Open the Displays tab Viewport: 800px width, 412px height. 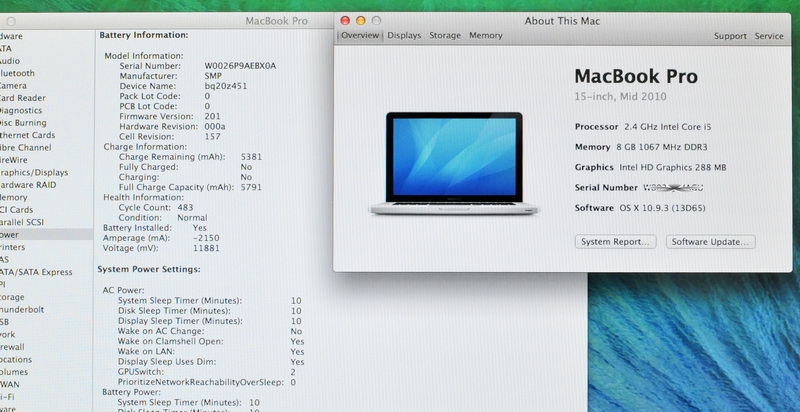[x=404, y=36]
